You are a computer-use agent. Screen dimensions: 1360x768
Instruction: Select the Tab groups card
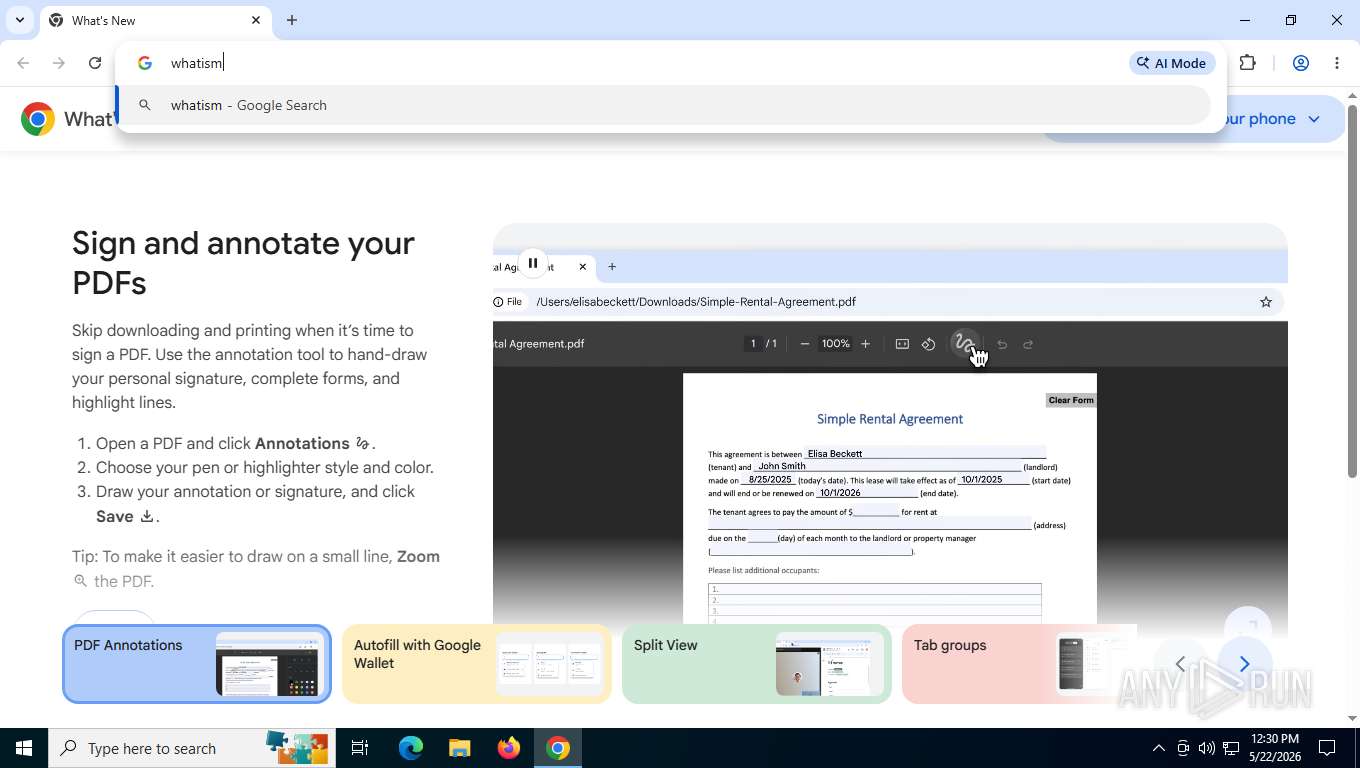[x=1020, y=664]
